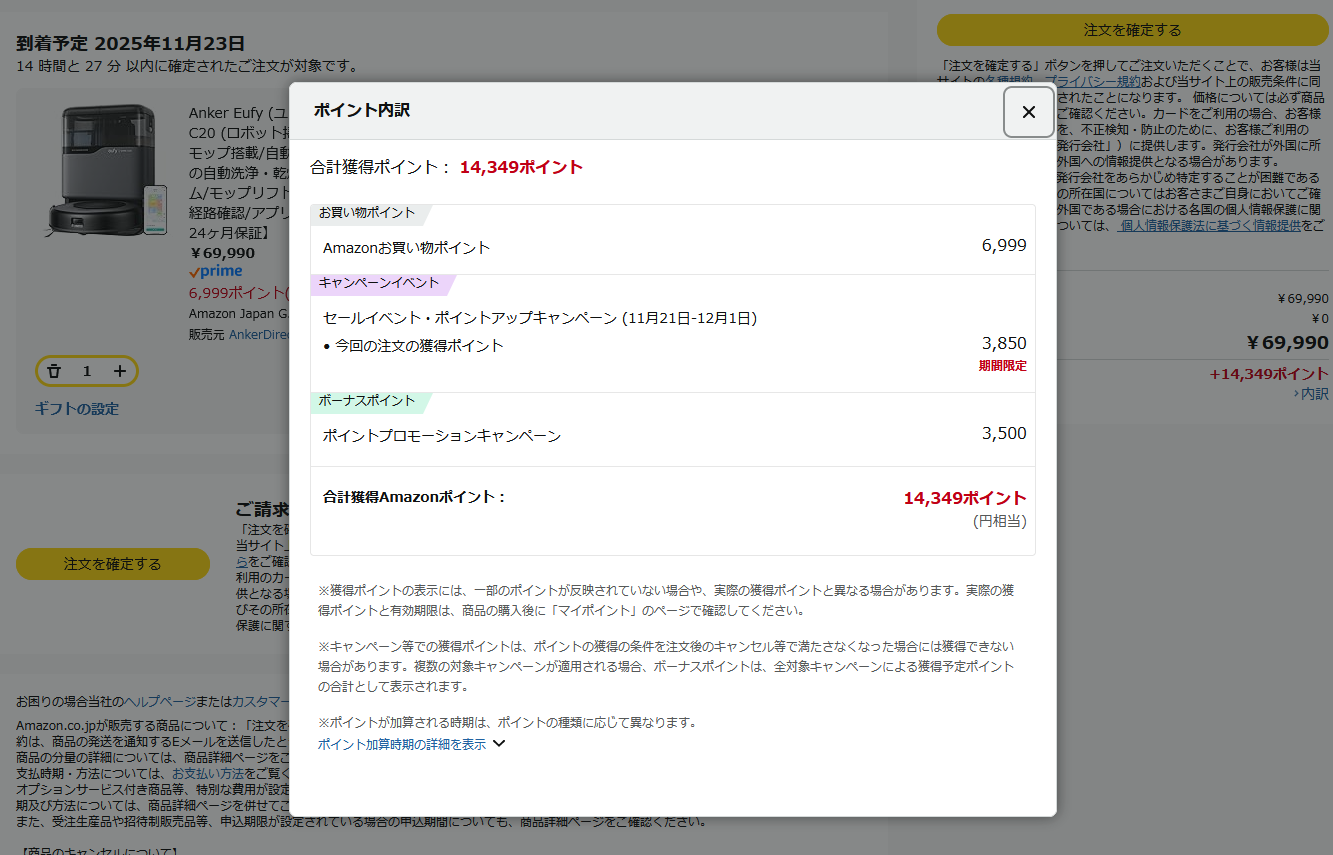Click the Anker Eufy product title text
This screenshot has height=855, width=1333.
click(238, 113)
